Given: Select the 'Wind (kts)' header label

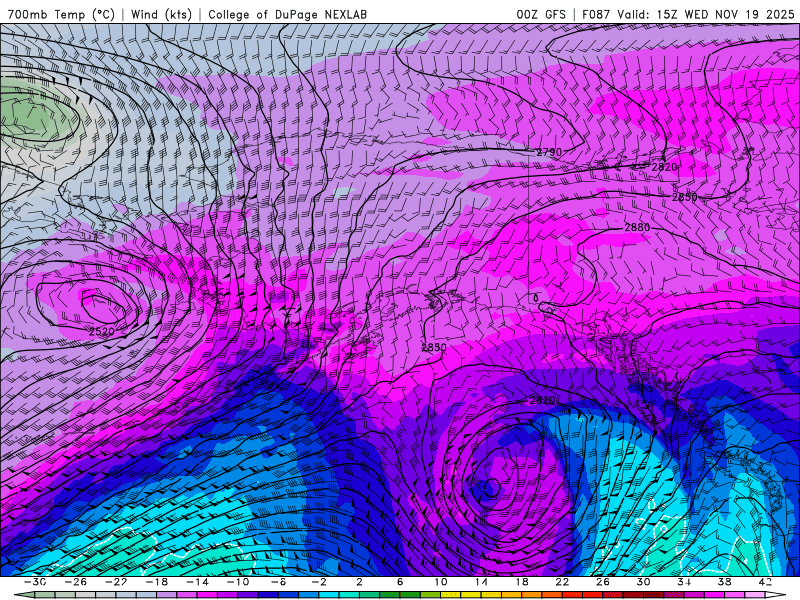Looking at the screenshot, I should click(161, 14).
